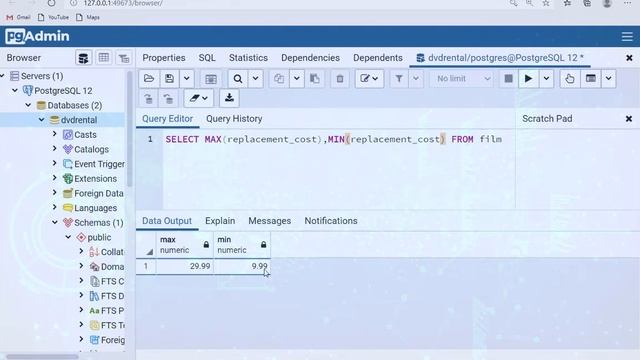Open the filter options dropdown arrow
Viewport: 640px width, 360px height.
(x=416, y=78)
